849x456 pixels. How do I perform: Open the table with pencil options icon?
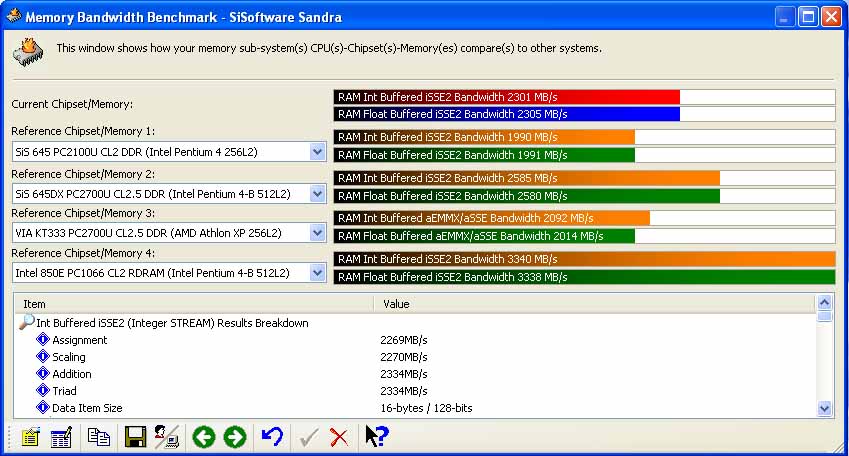[61, 437]
